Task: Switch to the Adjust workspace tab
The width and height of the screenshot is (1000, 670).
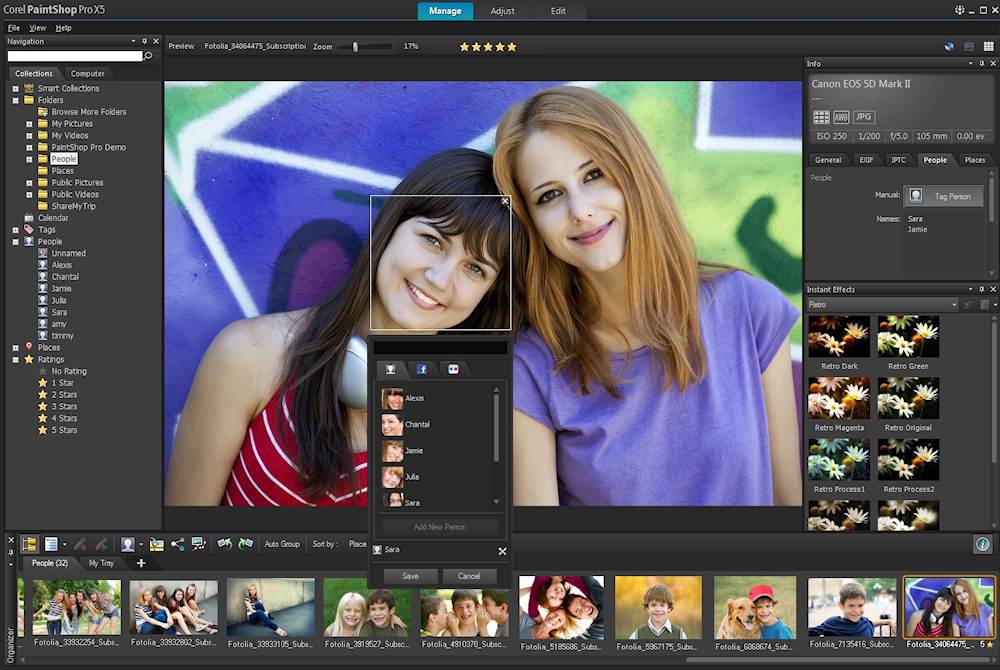Action: (503, 11)
